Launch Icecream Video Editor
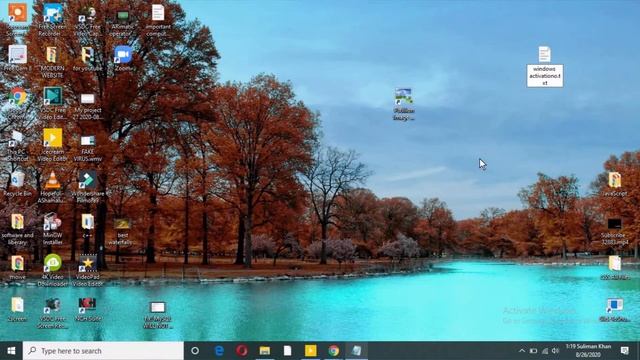The image size is (640, 360). (52, 145)
